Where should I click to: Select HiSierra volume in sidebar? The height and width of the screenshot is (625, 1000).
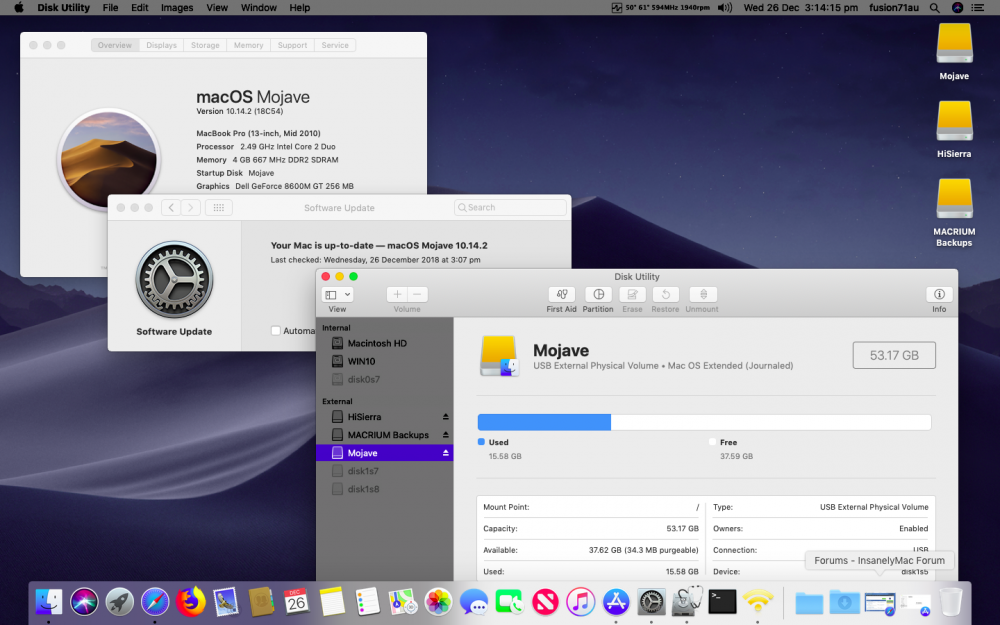[385, 416]
